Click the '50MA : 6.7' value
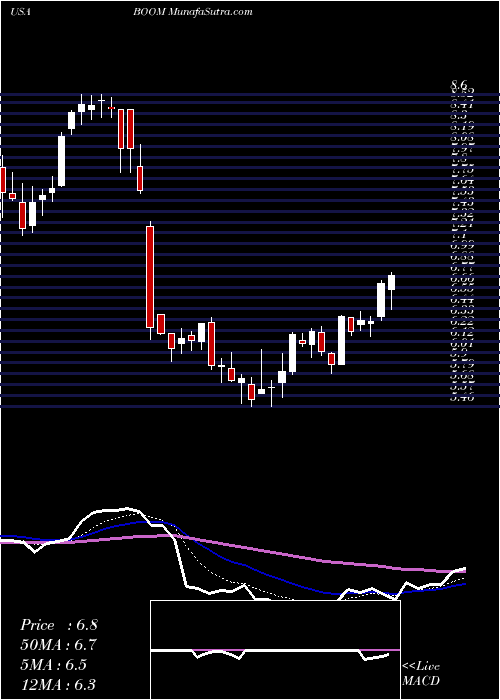Image resolution: width=500 pixels, height=700 pixels. point(58,645)
